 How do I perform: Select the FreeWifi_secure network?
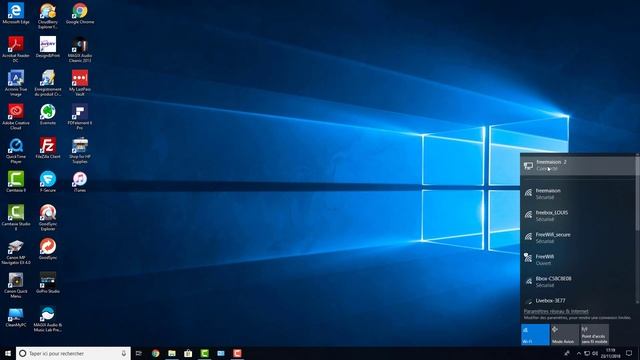coord(578,238)
